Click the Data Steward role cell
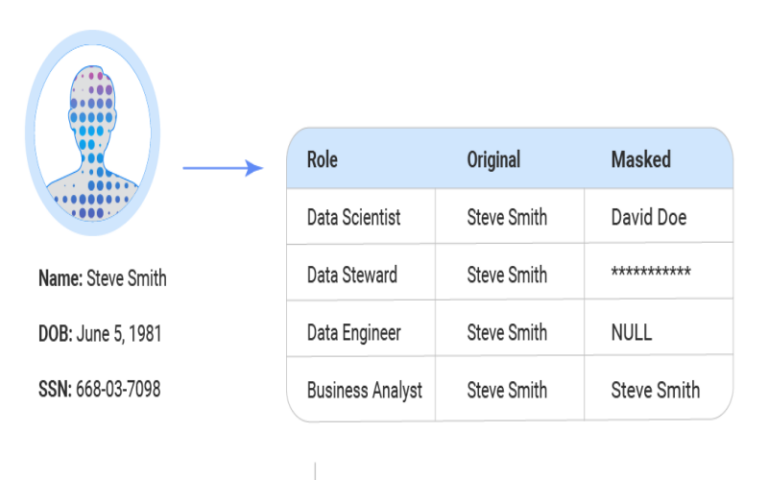The image size is (768, 480). click(351, 274)
